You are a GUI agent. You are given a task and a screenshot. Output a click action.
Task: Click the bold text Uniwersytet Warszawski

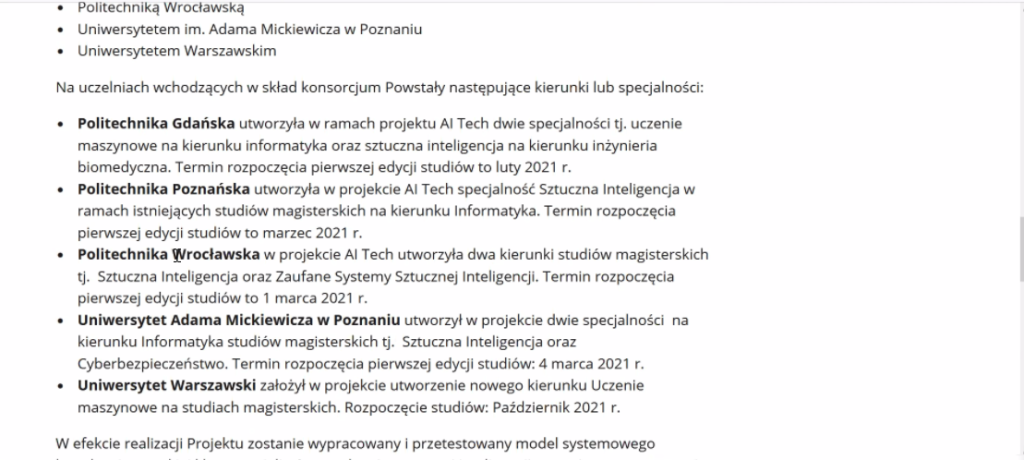[167, 386]
